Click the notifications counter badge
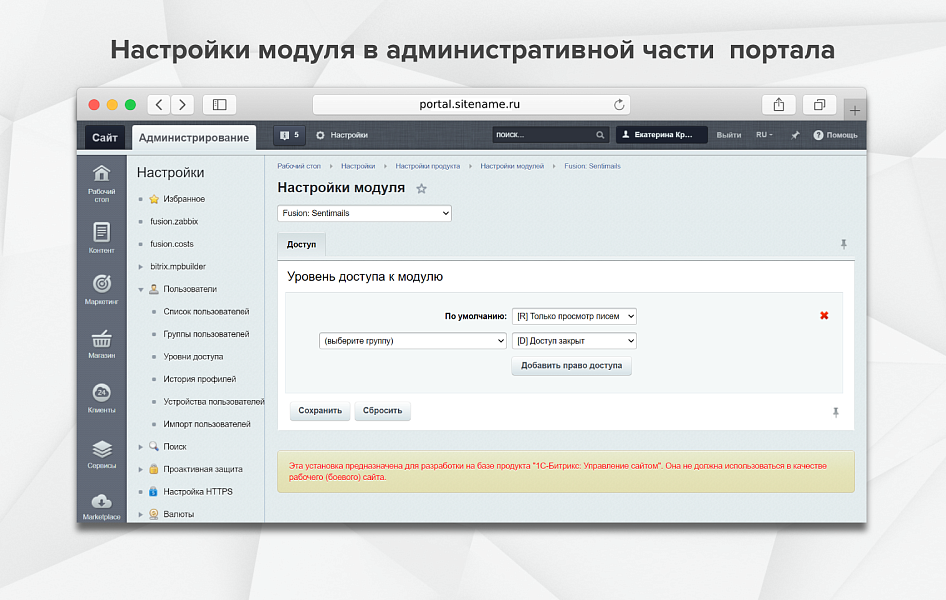Image resolution: width=946 pixels, height=600 pixels. point(289,135)
